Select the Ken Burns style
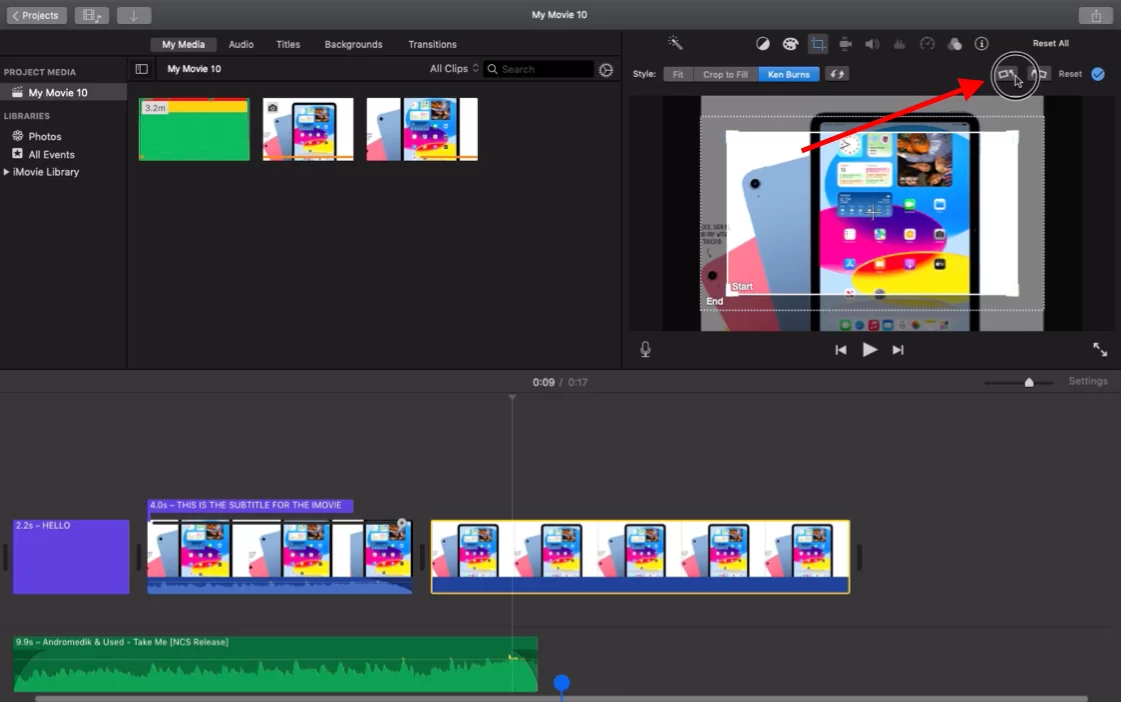Screen dimensions: 1121x702 click(x=789, y=74)
